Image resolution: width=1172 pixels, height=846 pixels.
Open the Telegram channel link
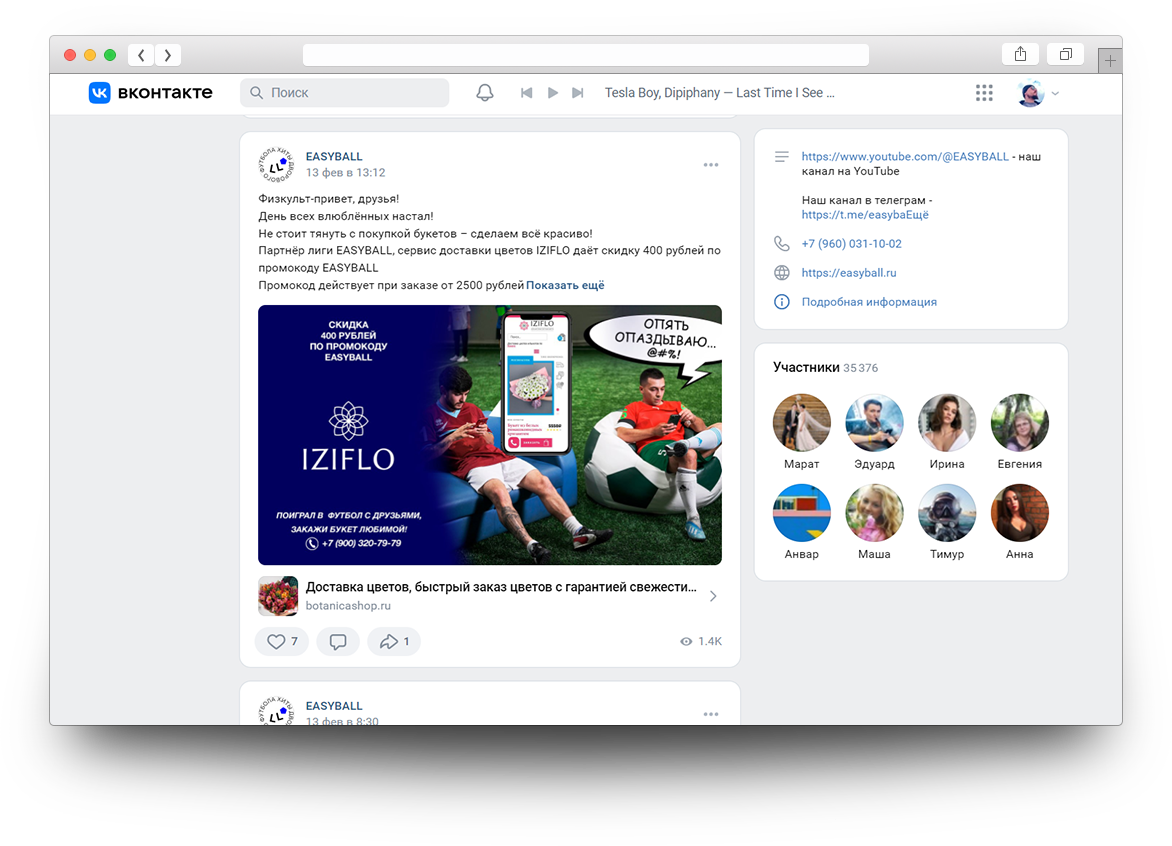(866, 214)
